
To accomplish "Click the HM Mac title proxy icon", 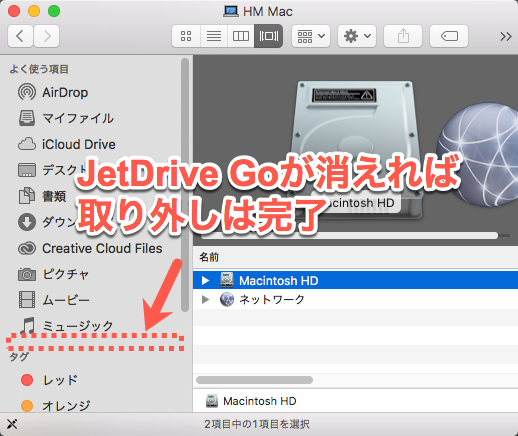I will pyautogui.click(x=231, y=11).
